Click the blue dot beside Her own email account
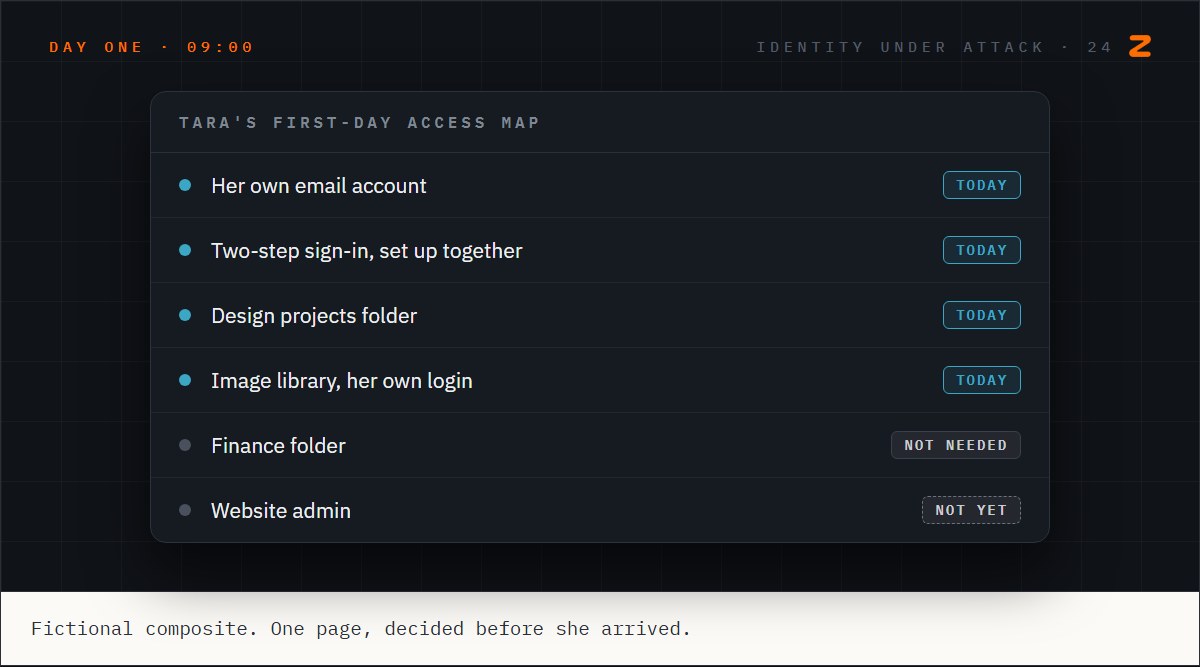This screenshot has height=667, width=1200. tap(185, 185)
